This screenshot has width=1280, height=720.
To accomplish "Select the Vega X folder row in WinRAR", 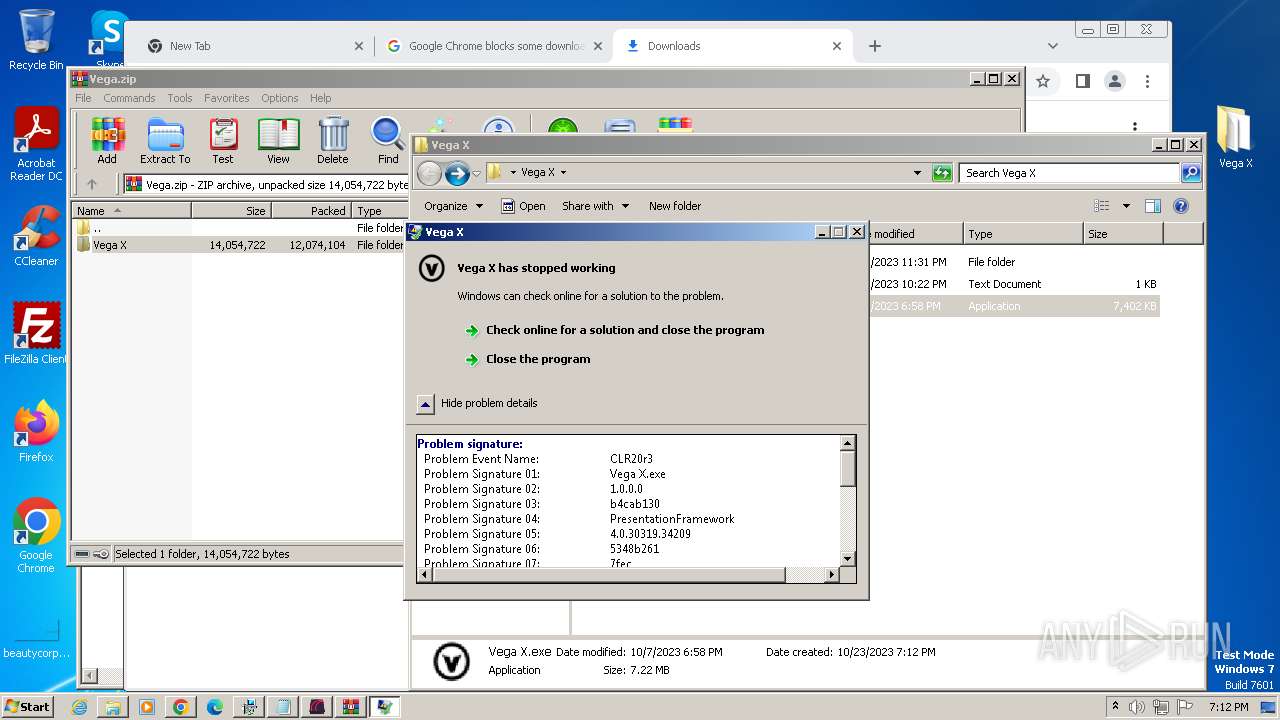I will coord(238,245).
